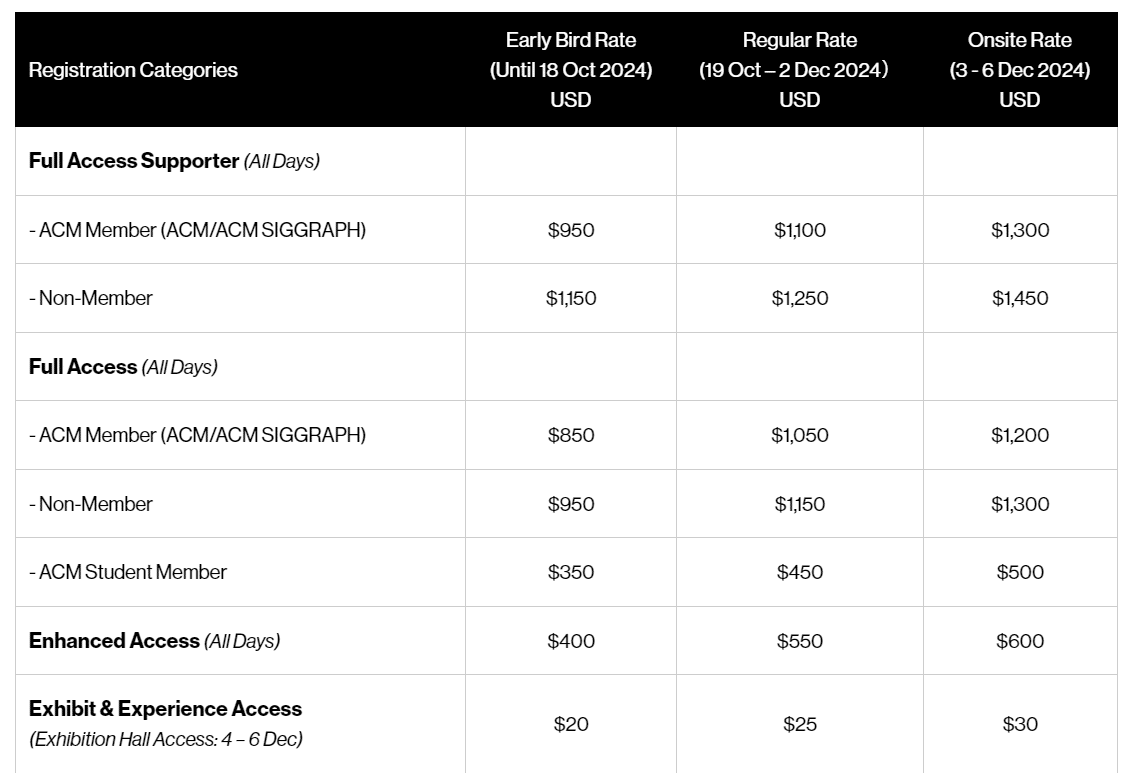
Task: Click the $500 onsite student price
Action: click(1020, 572)
